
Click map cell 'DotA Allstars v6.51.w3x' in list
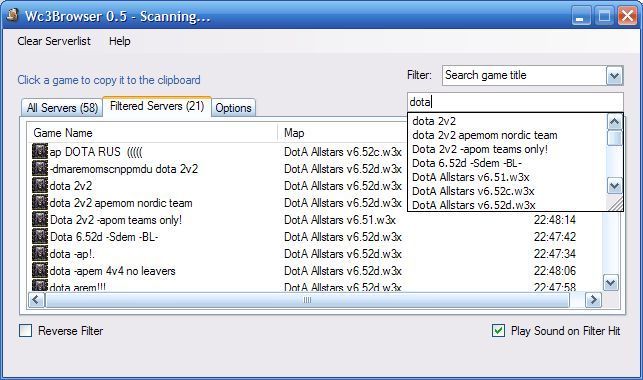coord(340,220)
